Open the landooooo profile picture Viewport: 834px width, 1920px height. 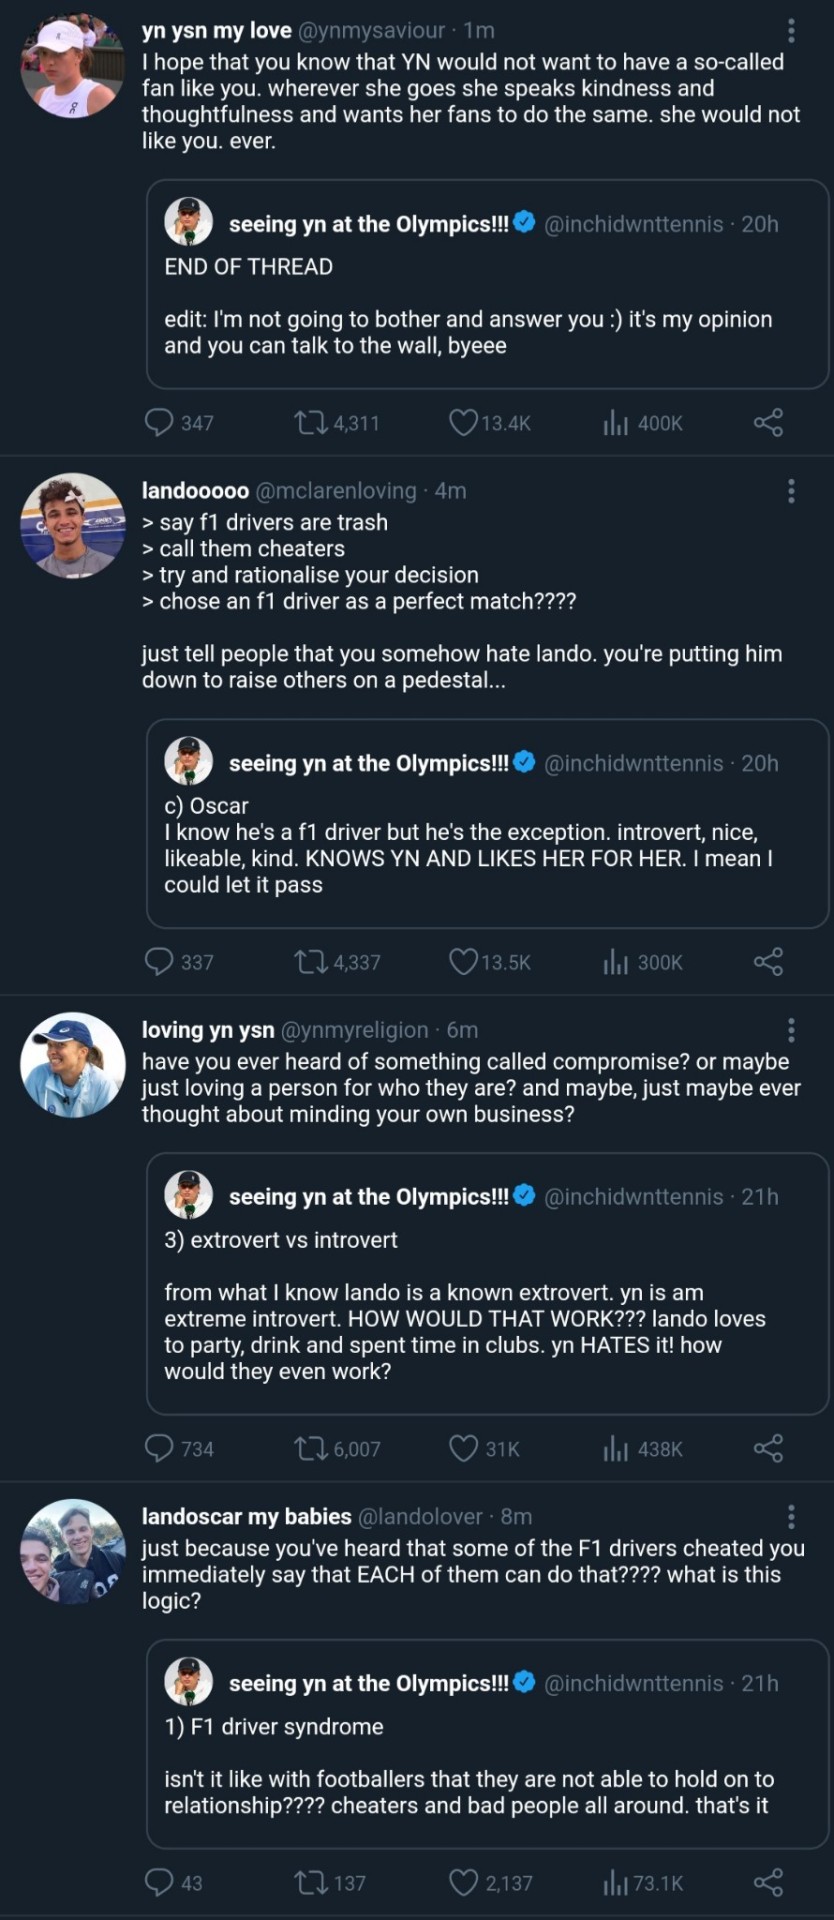[73, 526]
